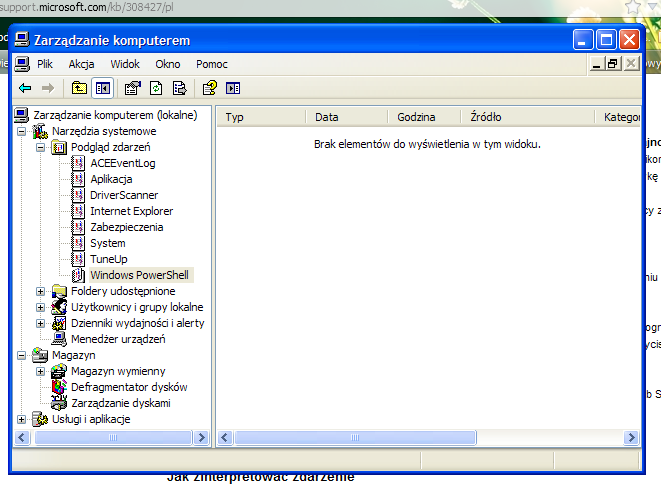
Task: Sort by the Godzina column header
Action: click(x=424, y=117)
